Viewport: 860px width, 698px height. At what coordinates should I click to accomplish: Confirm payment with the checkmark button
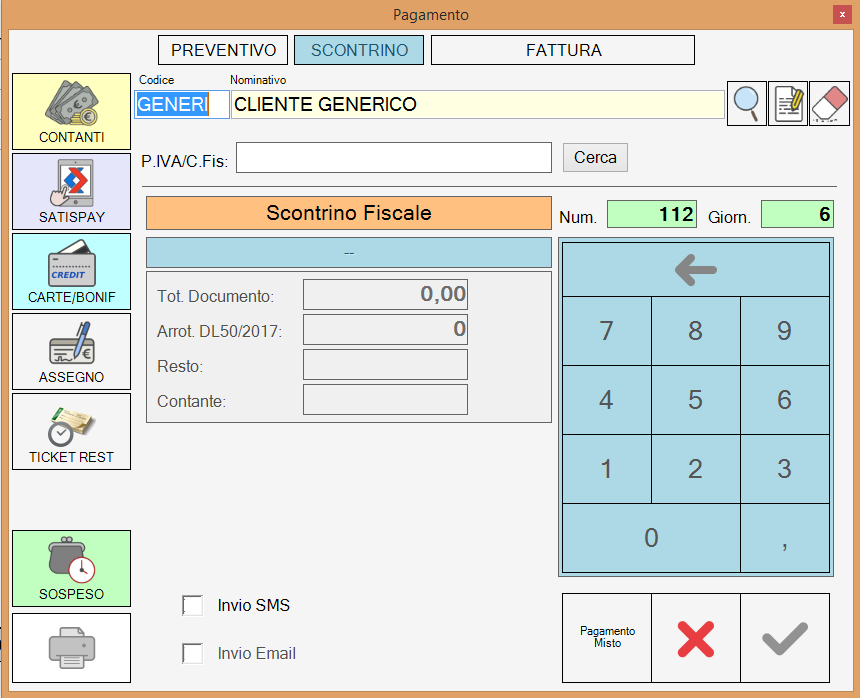coord(785,638)
